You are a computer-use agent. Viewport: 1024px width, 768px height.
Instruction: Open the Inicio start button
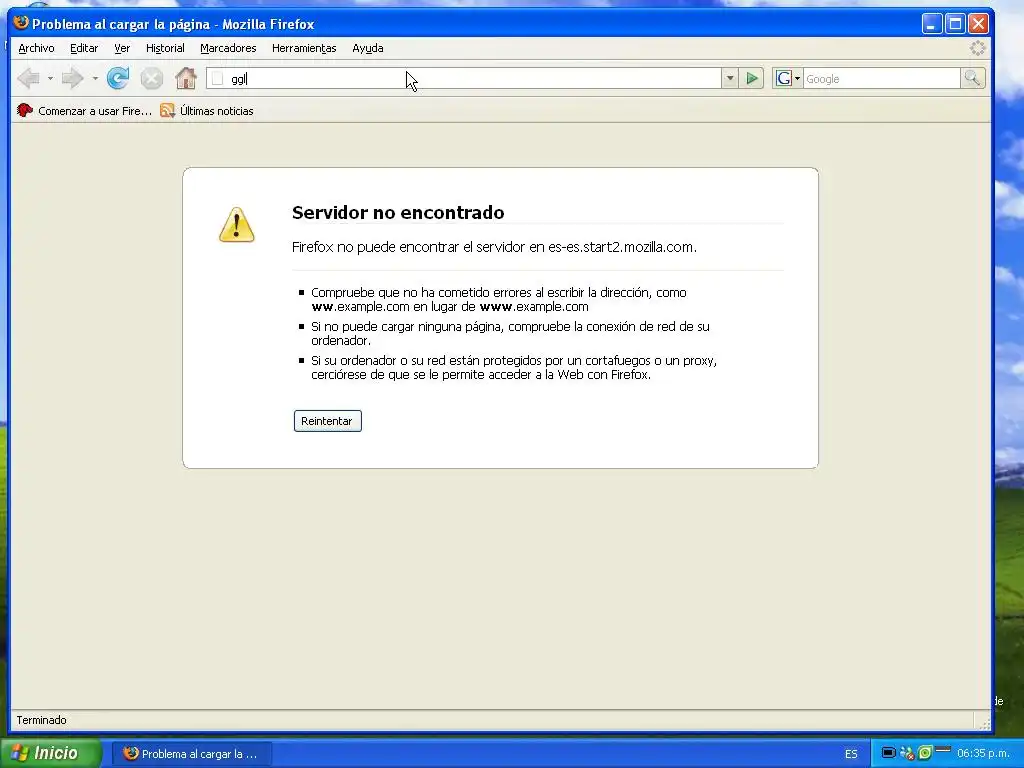point(50,753)
